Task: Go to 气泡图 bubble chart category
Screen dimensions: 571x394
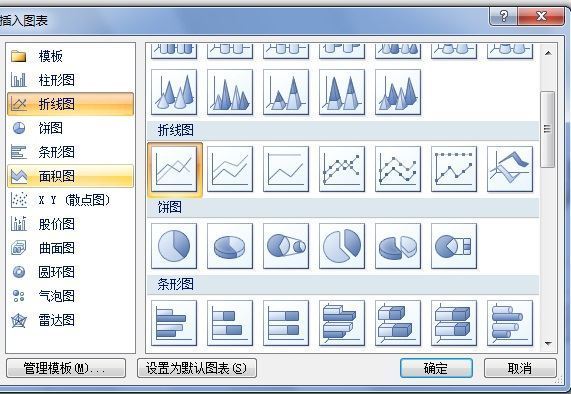Action: point(70,296)
